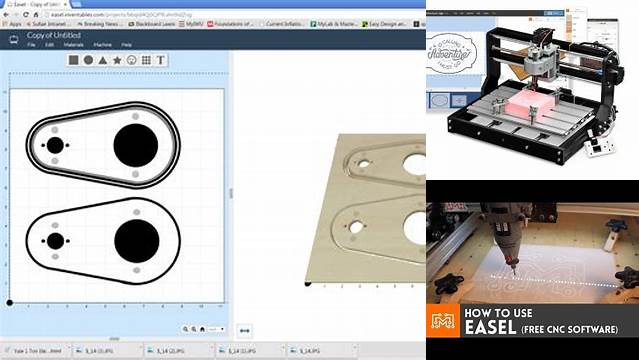Open the apps grid tool
The image size is (639, 360).
146,60
